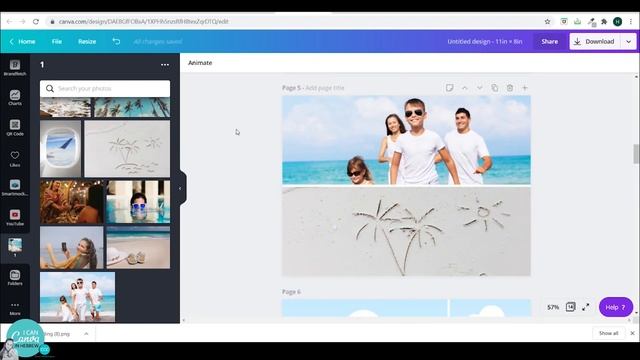Open the Chrome profile avatar
This screenshot has width=640, height=360.
[618, 22]
